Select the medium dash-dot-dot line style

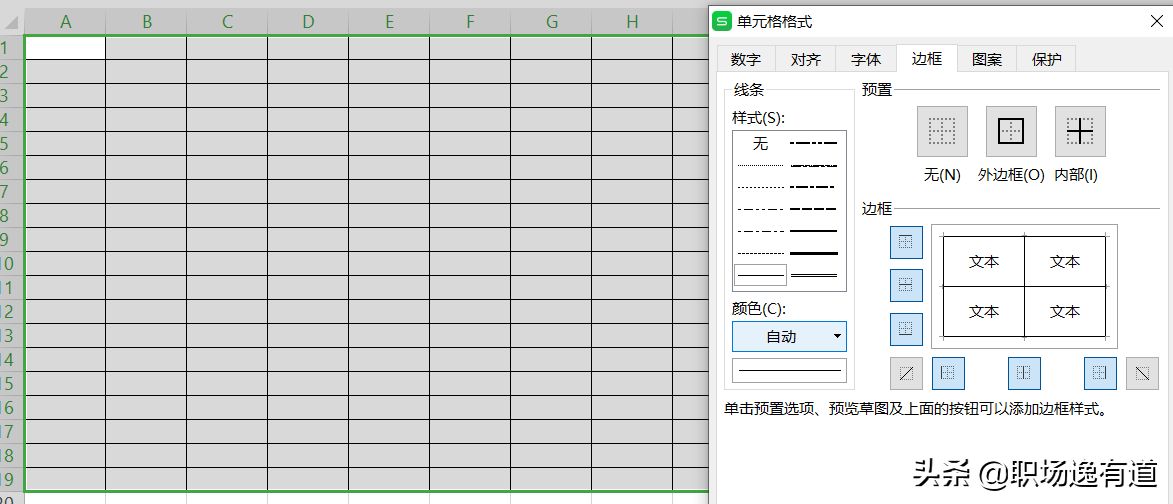tap(814, 143)
